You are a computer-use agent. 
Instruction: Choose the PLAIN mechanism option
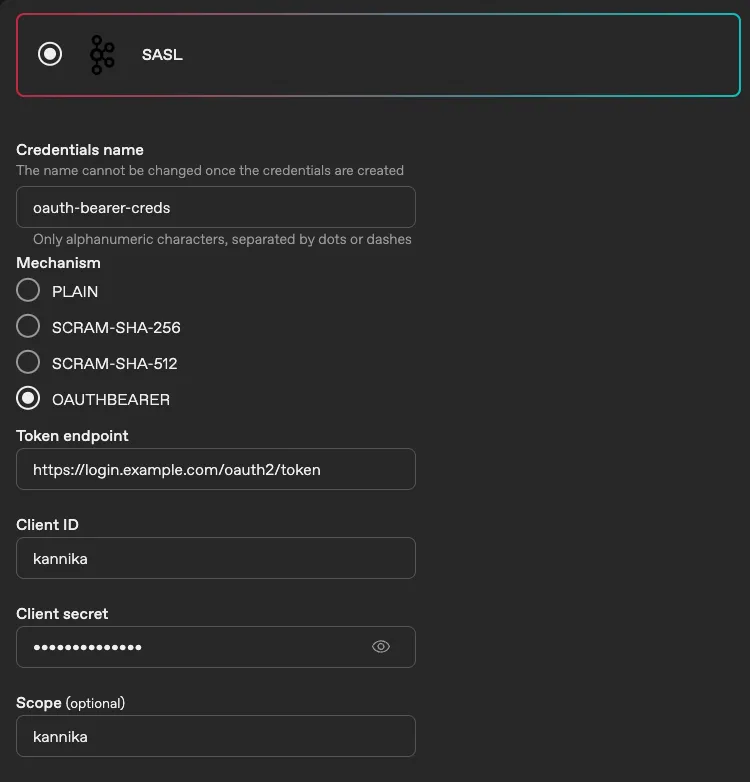pyautogui.click(x=28, y=291)
